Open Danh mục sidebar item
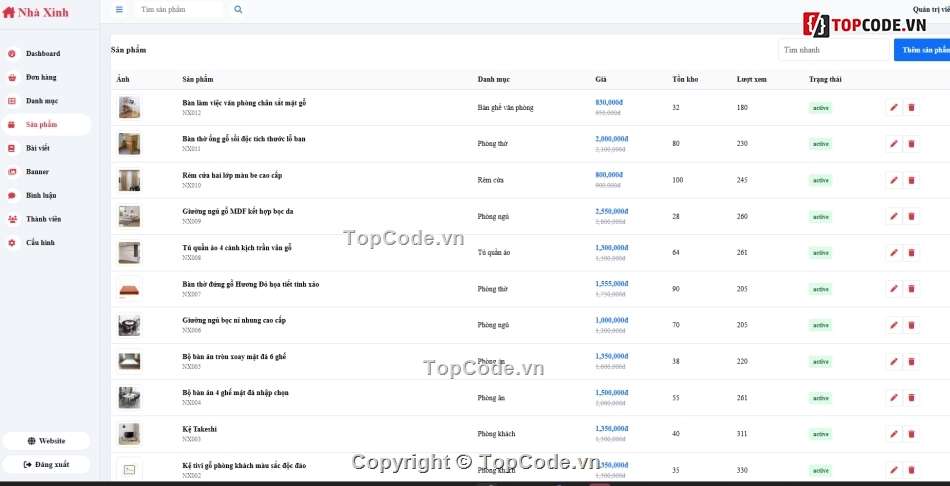Image resolution: width=950 pixels, height=486 pixels. [46, 101]
